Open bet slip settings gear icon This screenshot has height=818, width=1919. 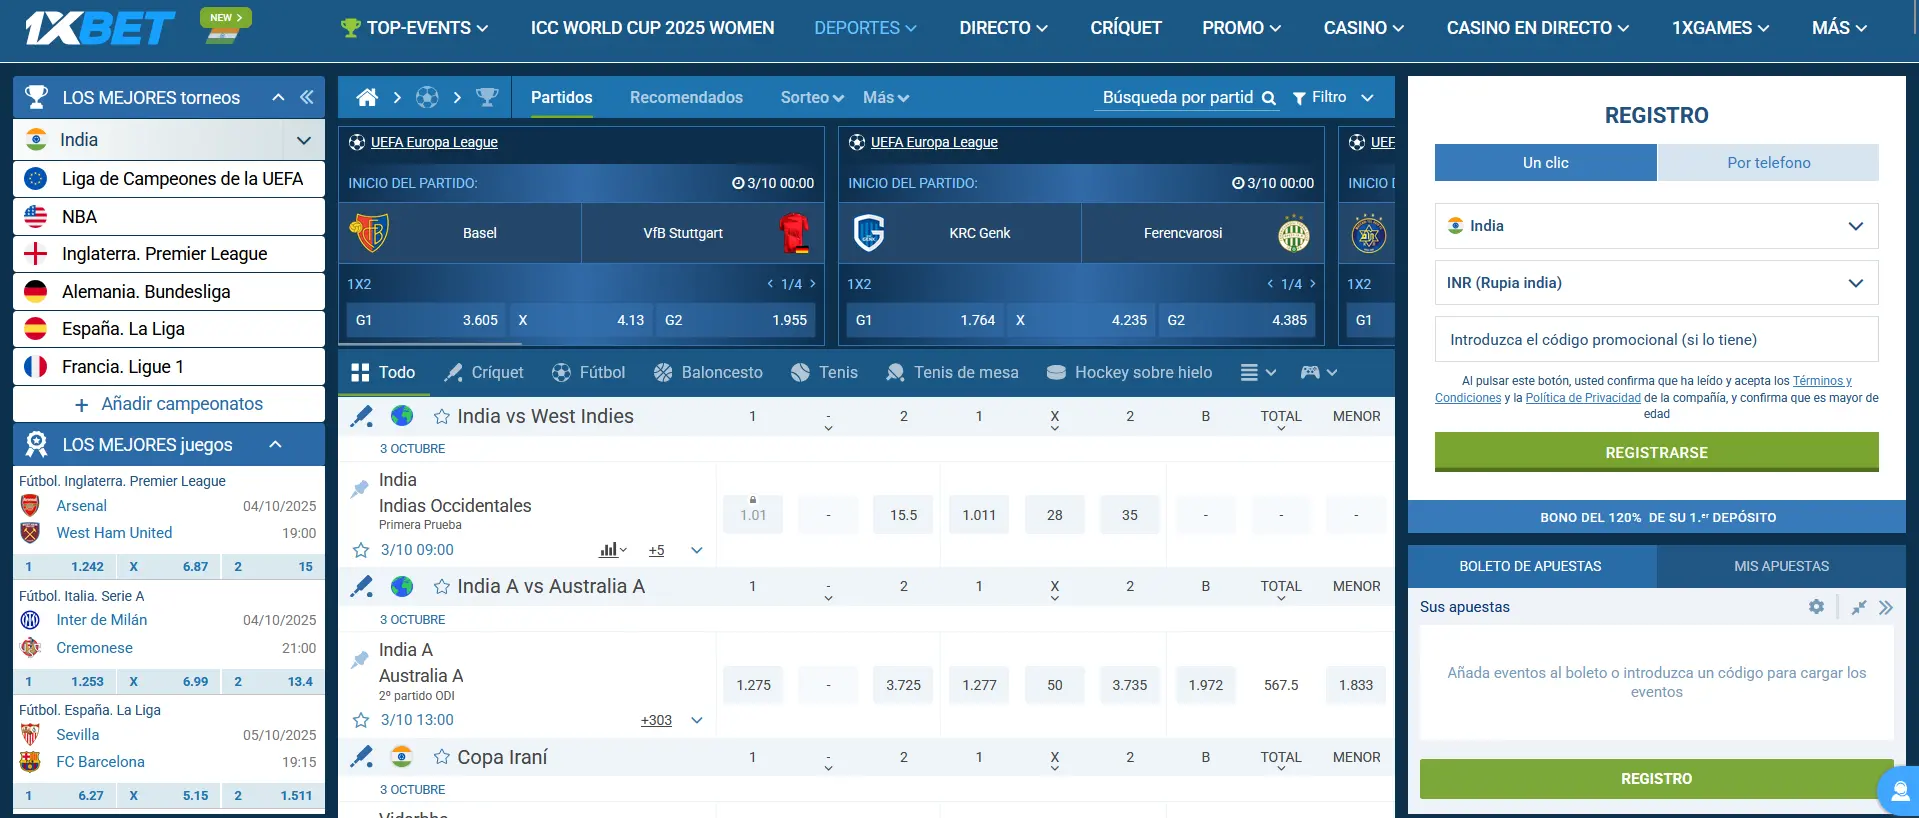tap(1816, 607)
